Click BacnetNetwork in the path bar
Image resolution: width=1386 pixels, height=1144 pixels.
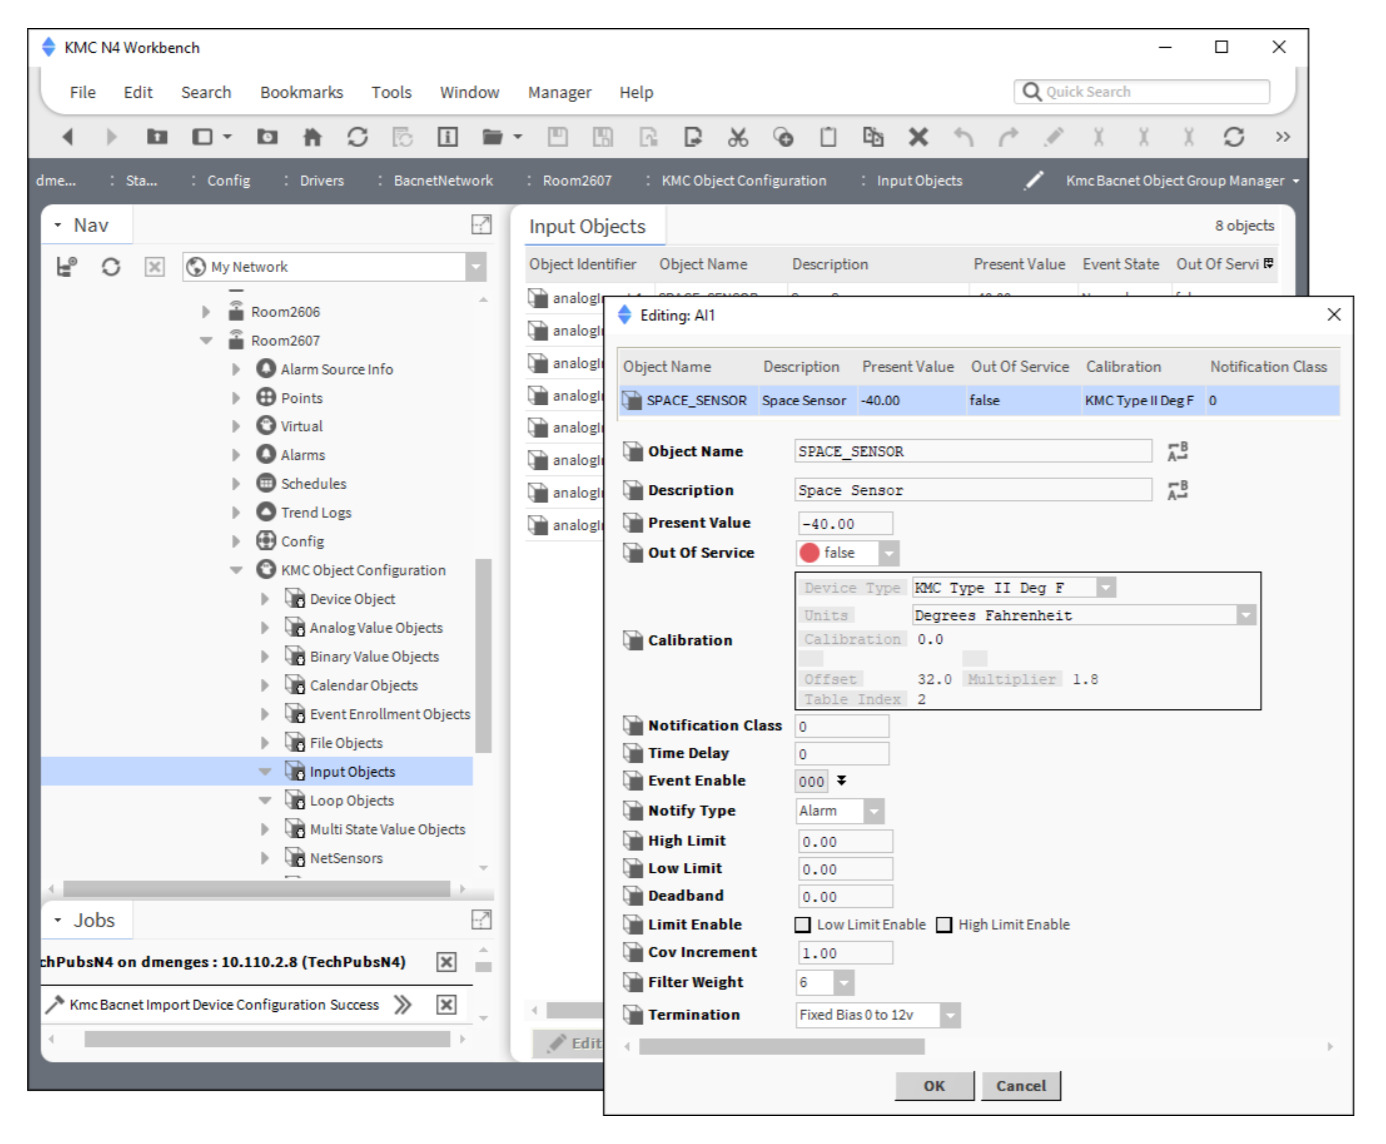[443, 181]
